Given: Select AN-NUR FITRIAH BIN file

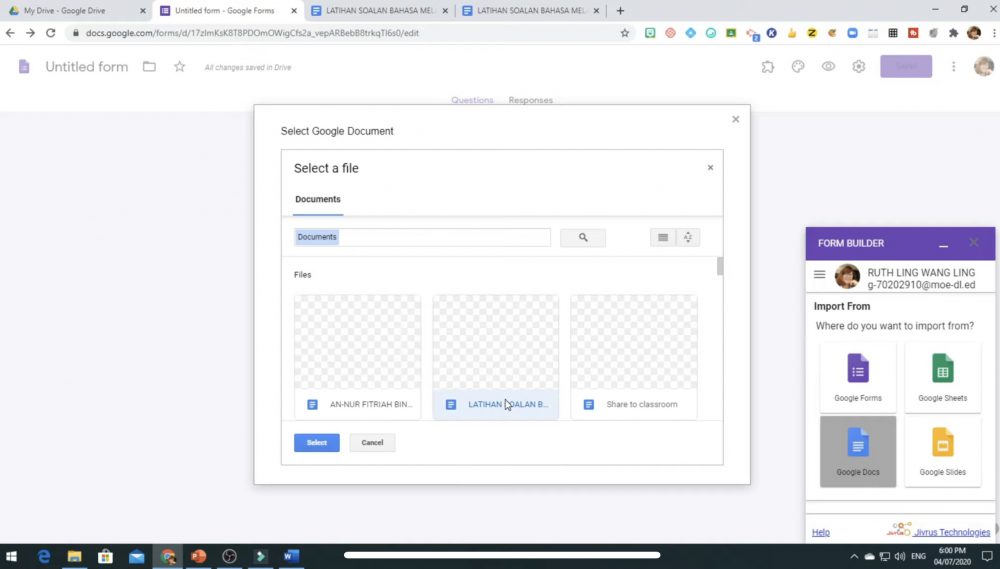Looking at the screenshot, I should (357, 357).
